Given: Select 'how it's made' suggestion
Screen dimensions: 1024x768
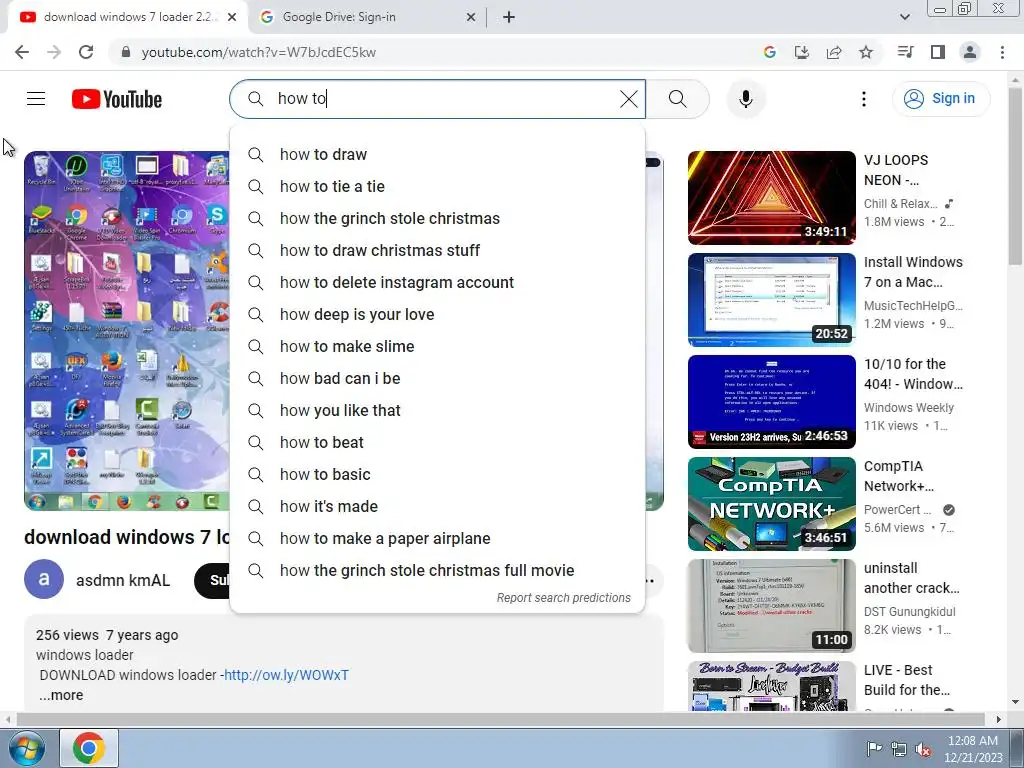Looking at the screenshot, I should (438, 506).
